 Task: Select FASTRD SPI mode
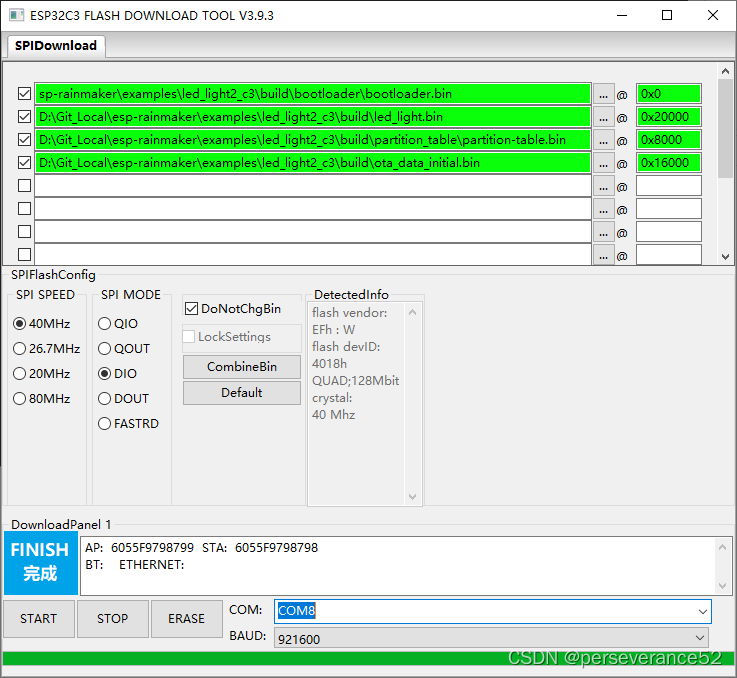128,423
